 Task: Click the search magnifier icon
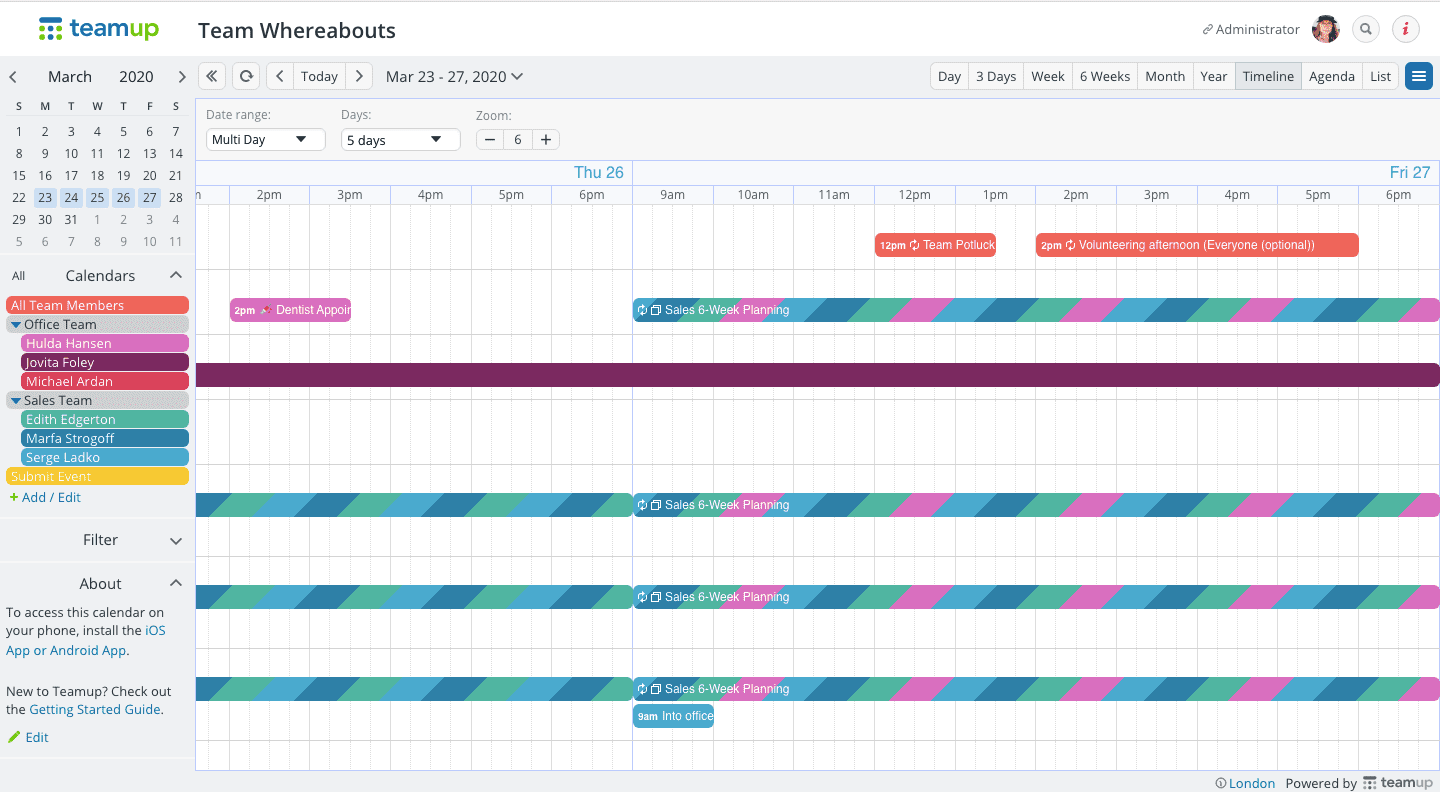point(1365,29)
